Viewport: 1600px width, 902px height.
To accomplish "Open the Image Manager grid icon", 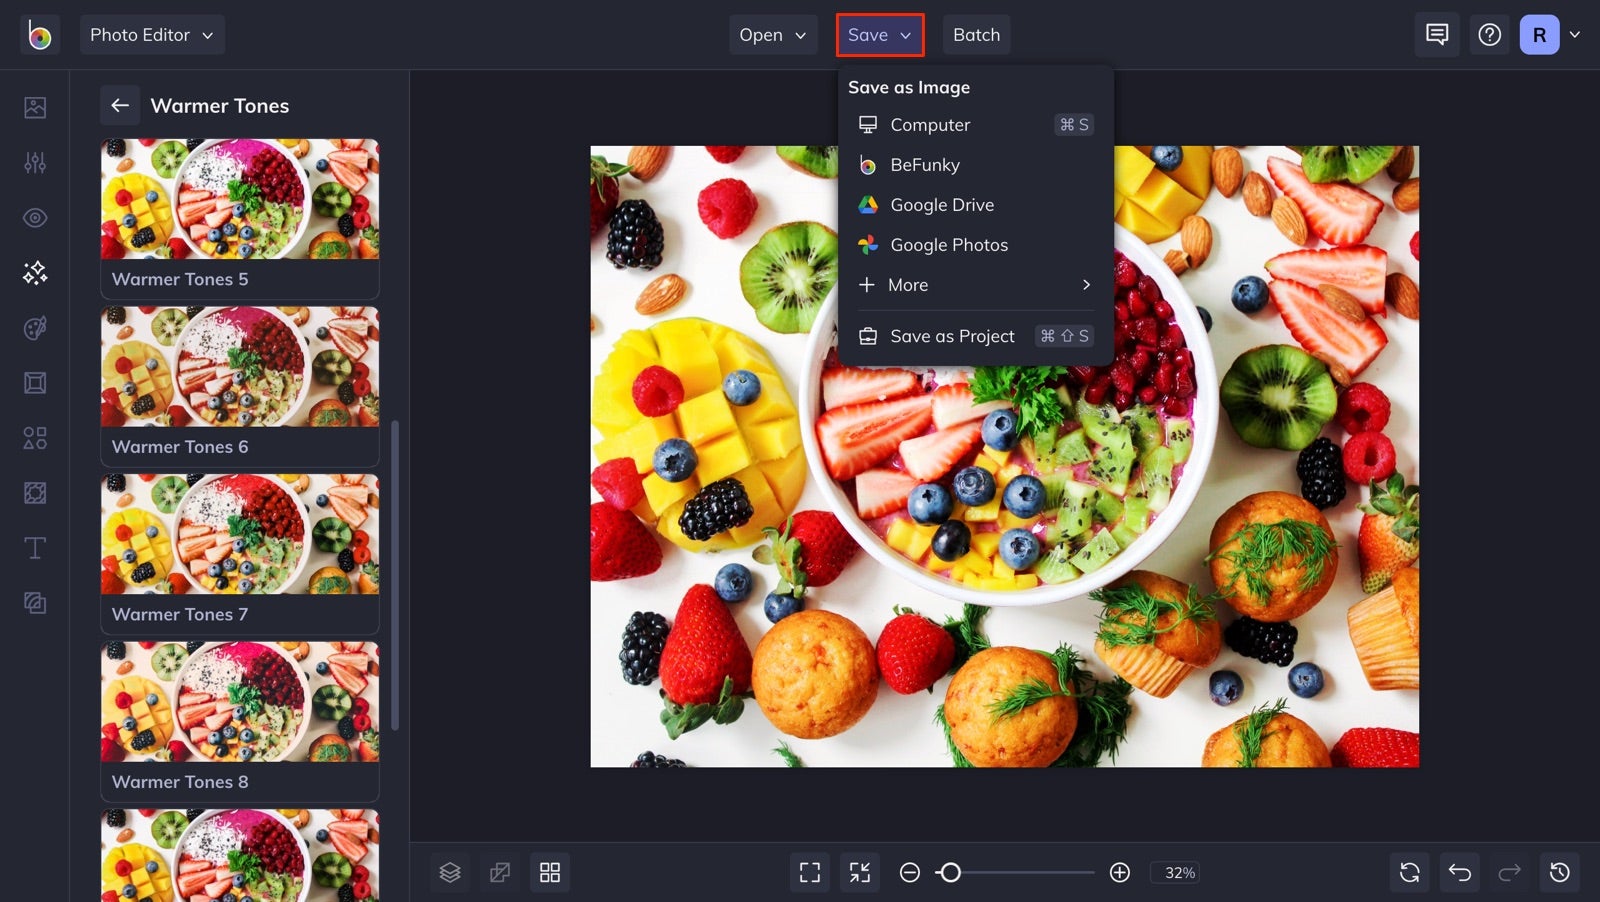I will click(549, 871).
